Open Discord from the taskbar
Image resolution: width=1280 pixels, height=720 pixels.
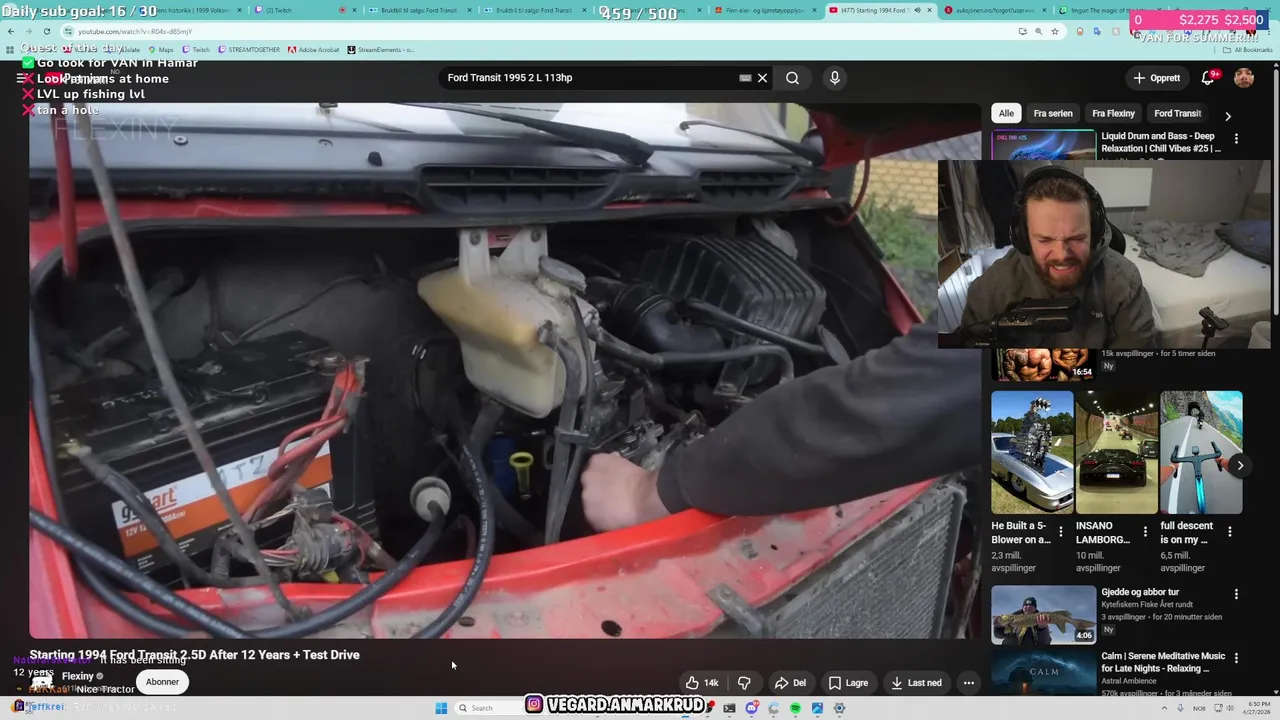click(x=751, y=708)
